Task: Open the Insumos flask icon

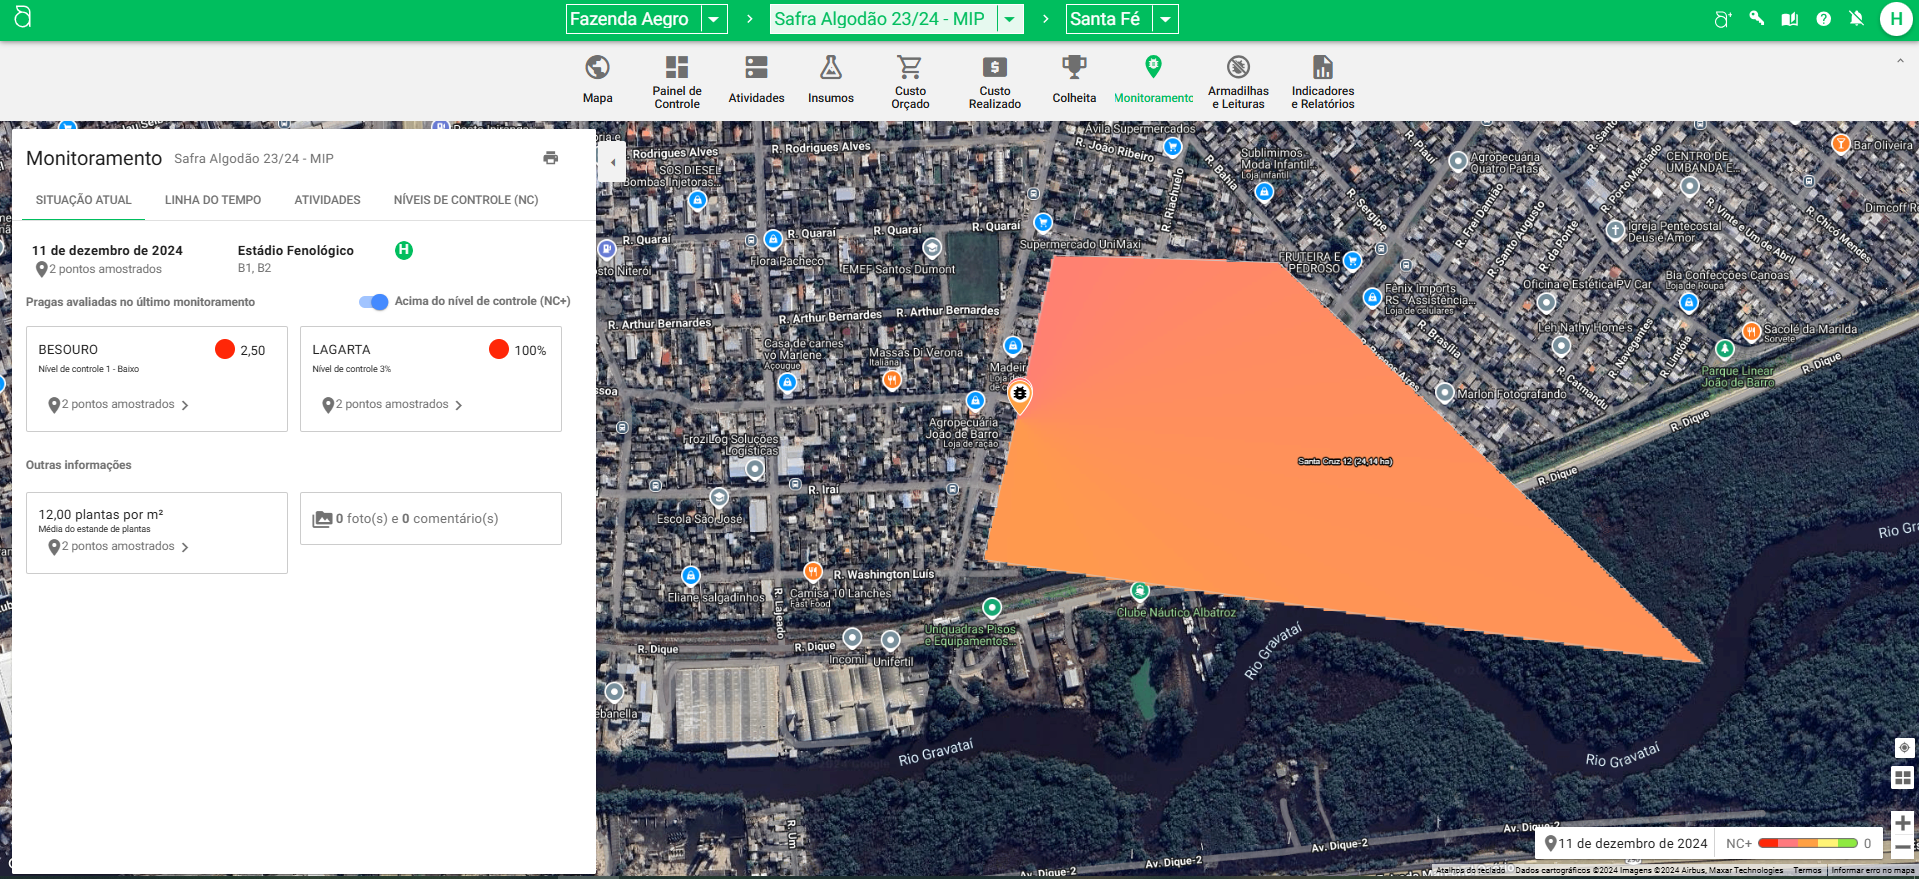Action: point(830,68)
